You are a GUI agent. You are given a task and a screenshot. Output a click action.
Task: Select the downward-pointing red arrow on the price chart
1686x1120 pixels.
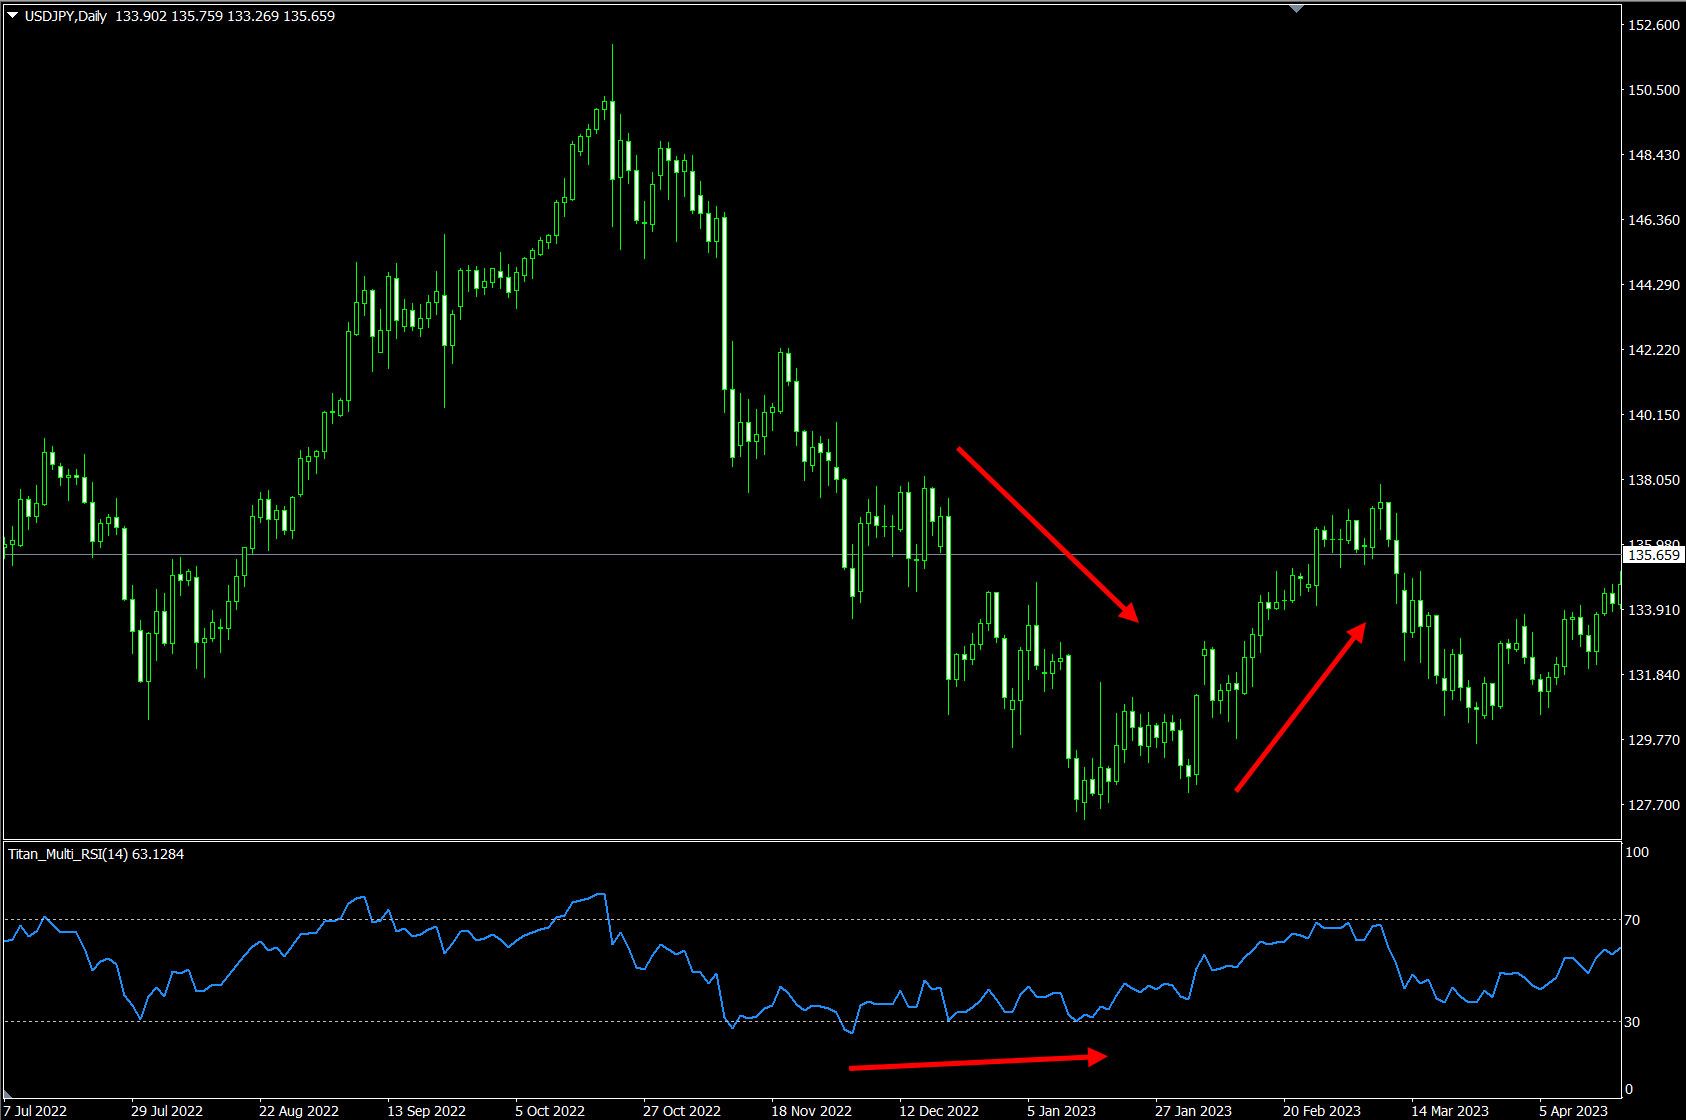tap(1046, 534)
